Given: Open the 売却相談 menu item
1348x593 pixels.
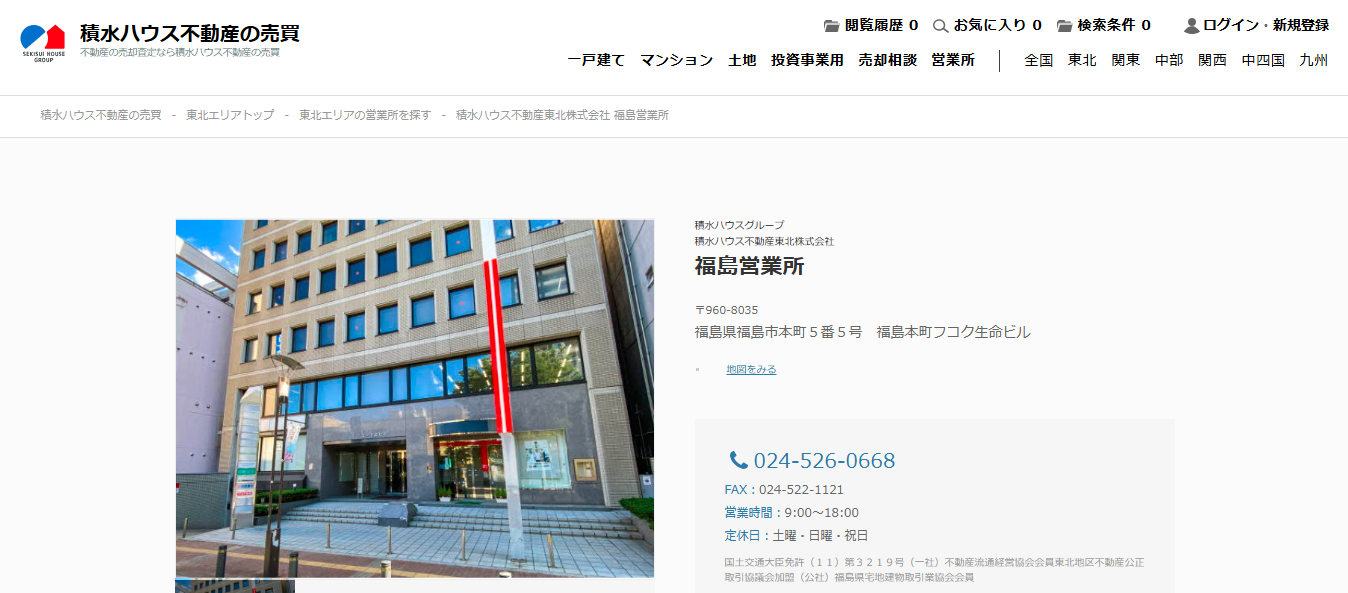Looking at the screenshot, I should (887, 60).
